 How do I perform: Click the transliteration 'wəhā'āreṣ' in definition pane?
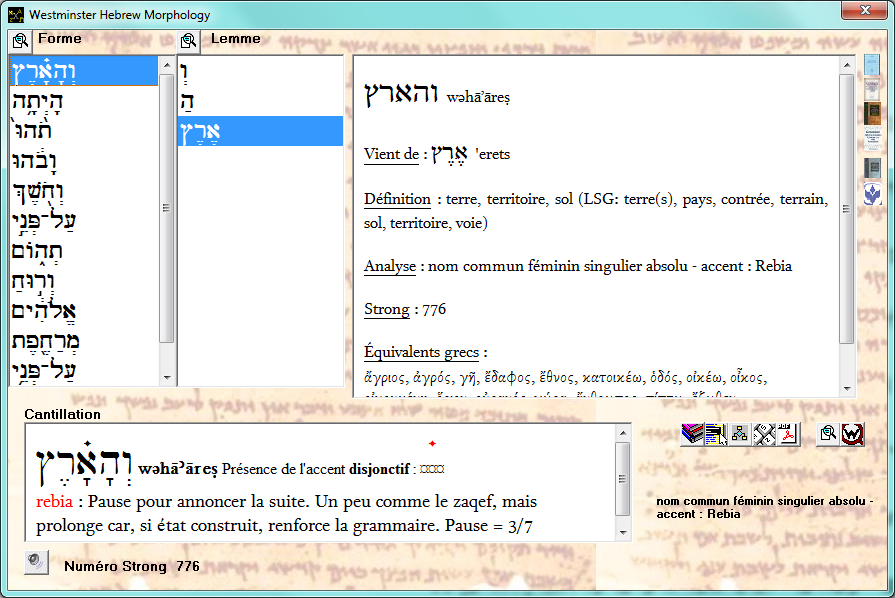click(478, 98)
